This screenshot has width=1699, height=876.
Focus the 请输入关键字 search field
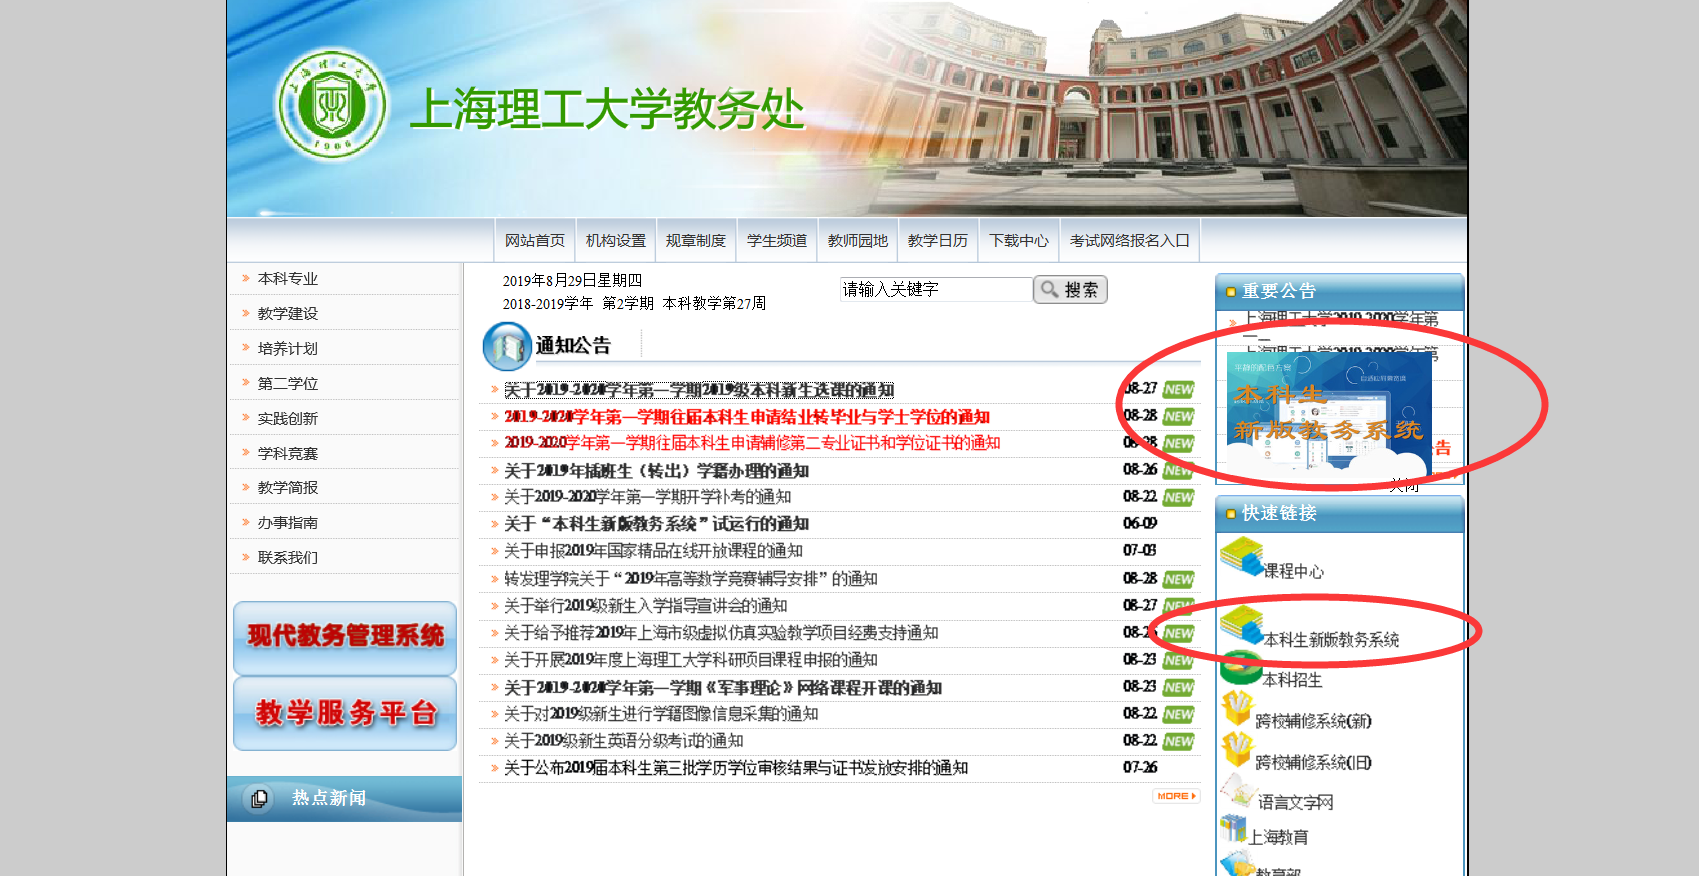(x=936, y=289)
